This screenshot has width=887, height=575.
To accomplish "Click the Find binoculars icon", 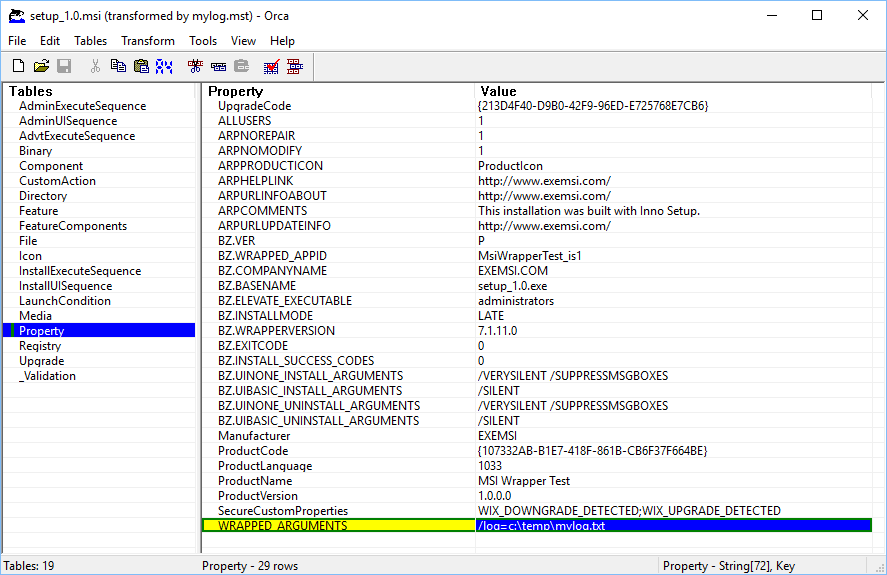I will pos(164,66).
